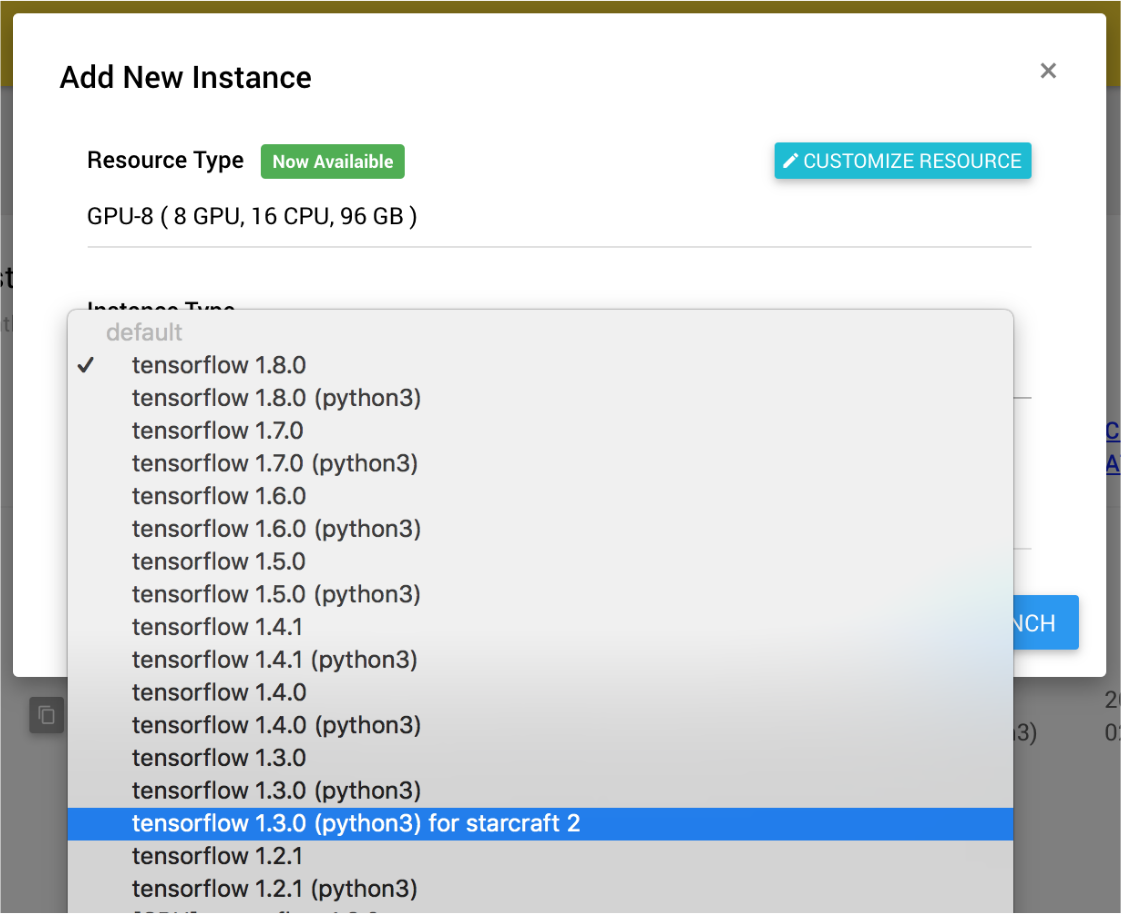This screenshot has height=914, width=1122.
Task: Select tensorflow 1.5.0 option
Action: point(540,562)
